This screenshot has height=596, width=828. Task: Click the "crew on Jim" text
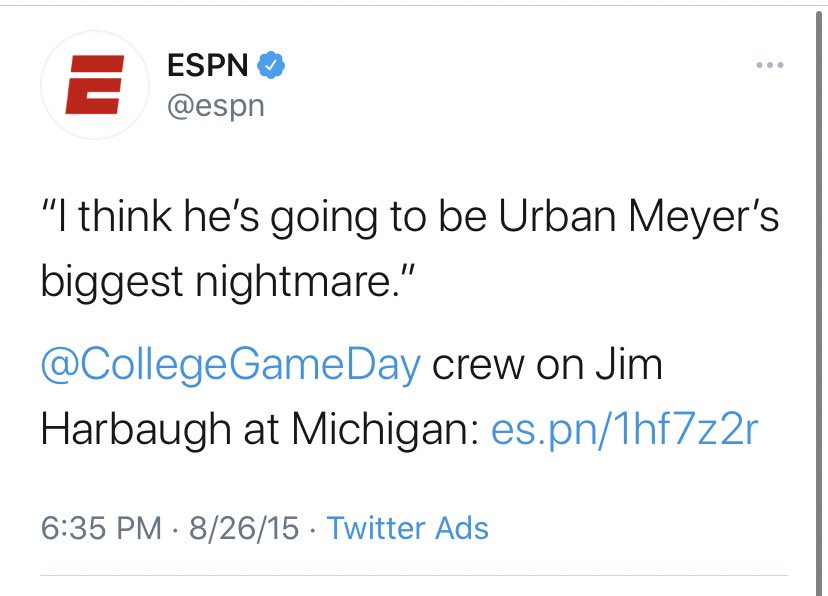[x=547, y=365]
